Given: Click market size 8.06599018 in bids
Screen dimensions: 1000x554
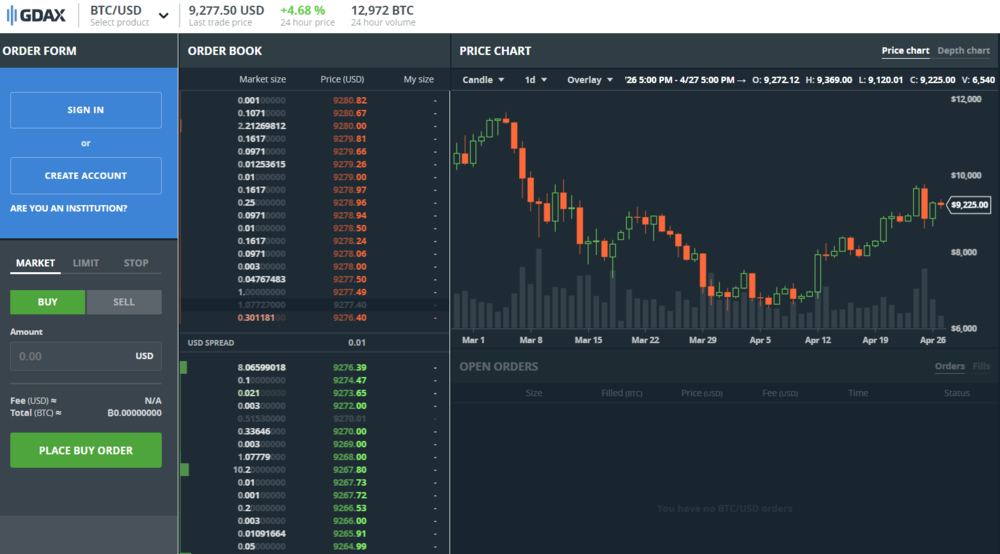Looking at the screenshot, I should pos(261,368).
